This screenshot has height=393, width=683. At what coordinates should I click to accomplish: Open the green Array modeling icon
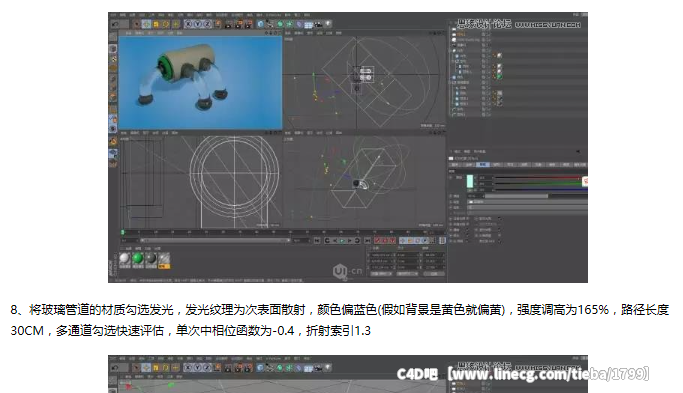point(289,24)
